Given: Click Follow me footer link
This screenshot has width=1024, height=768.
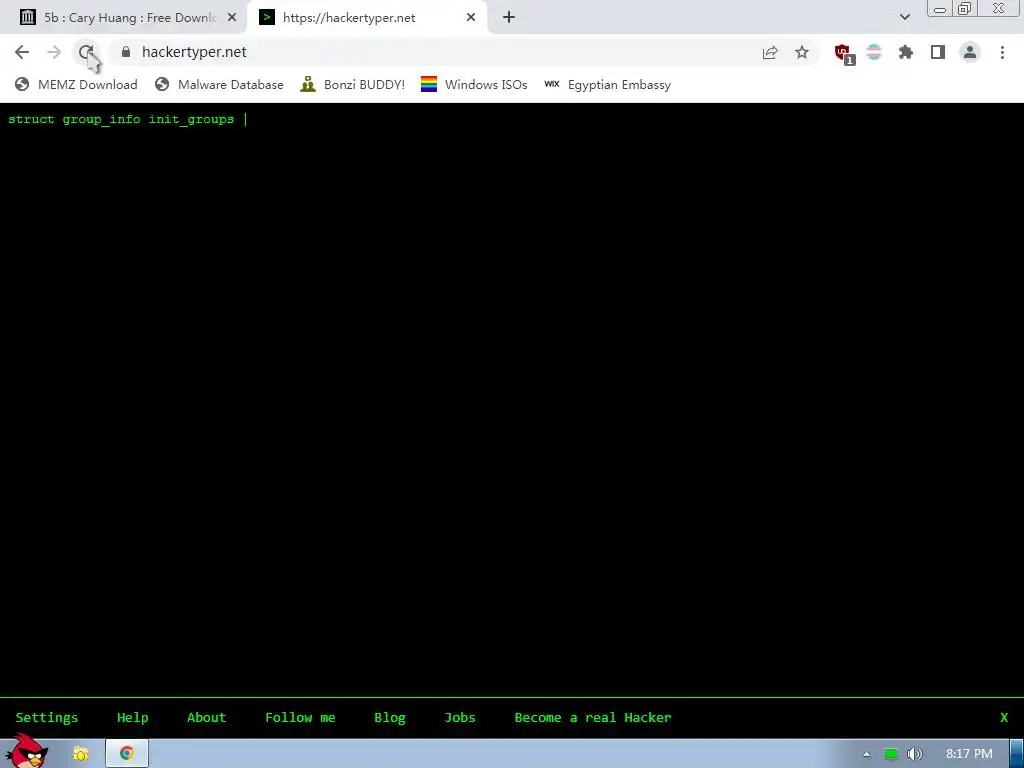Looking at the screenshot, I should (300, 717).
